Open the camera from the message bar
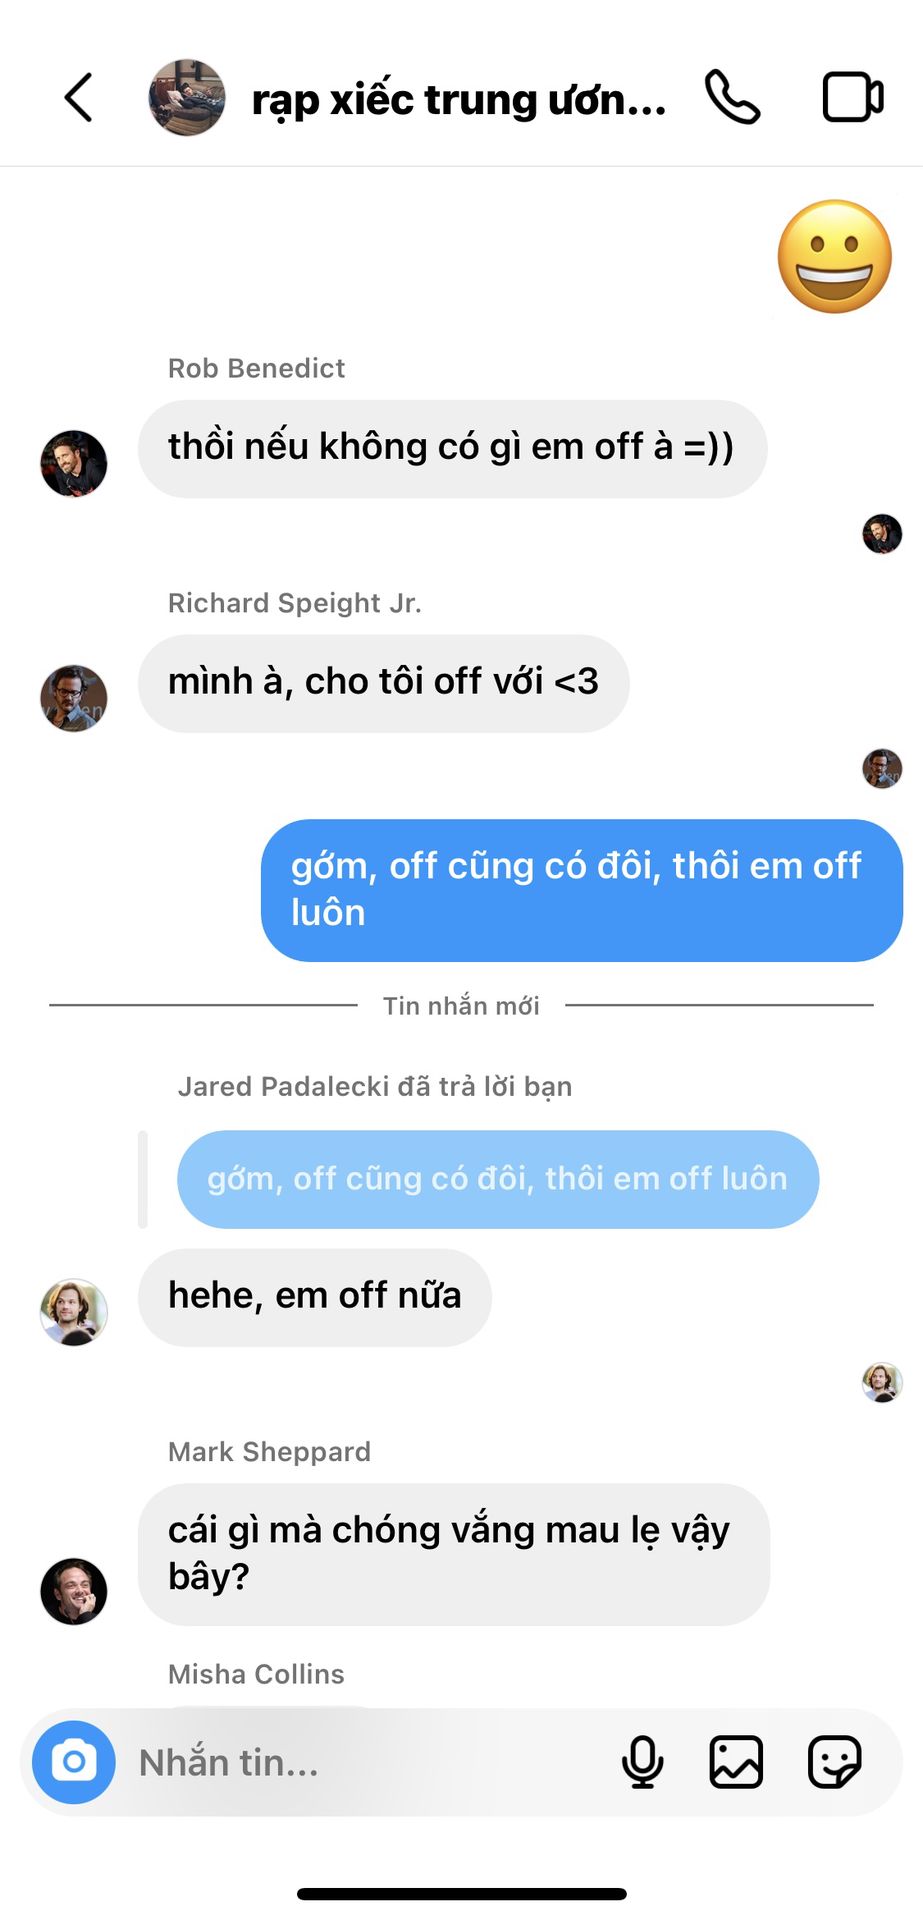Screen dimensions: 923x1920 (x=74, y=1762)
